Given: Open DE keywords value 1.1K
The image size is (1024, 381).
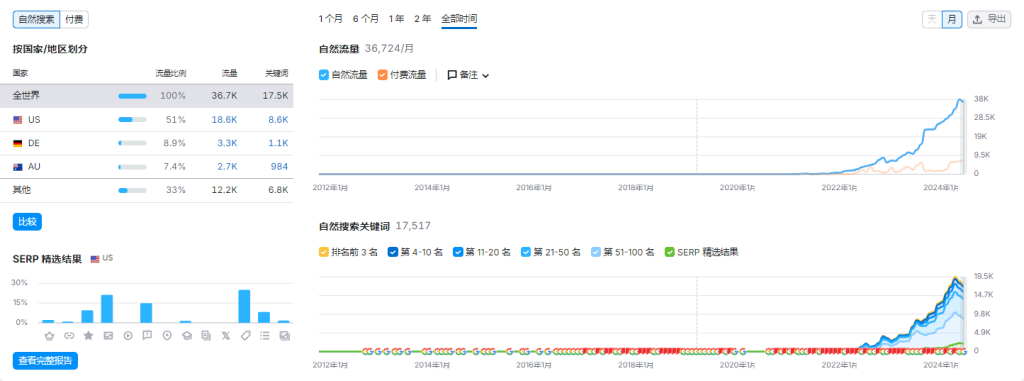Looking at the screenshot, I should click(x=278, y=143).
